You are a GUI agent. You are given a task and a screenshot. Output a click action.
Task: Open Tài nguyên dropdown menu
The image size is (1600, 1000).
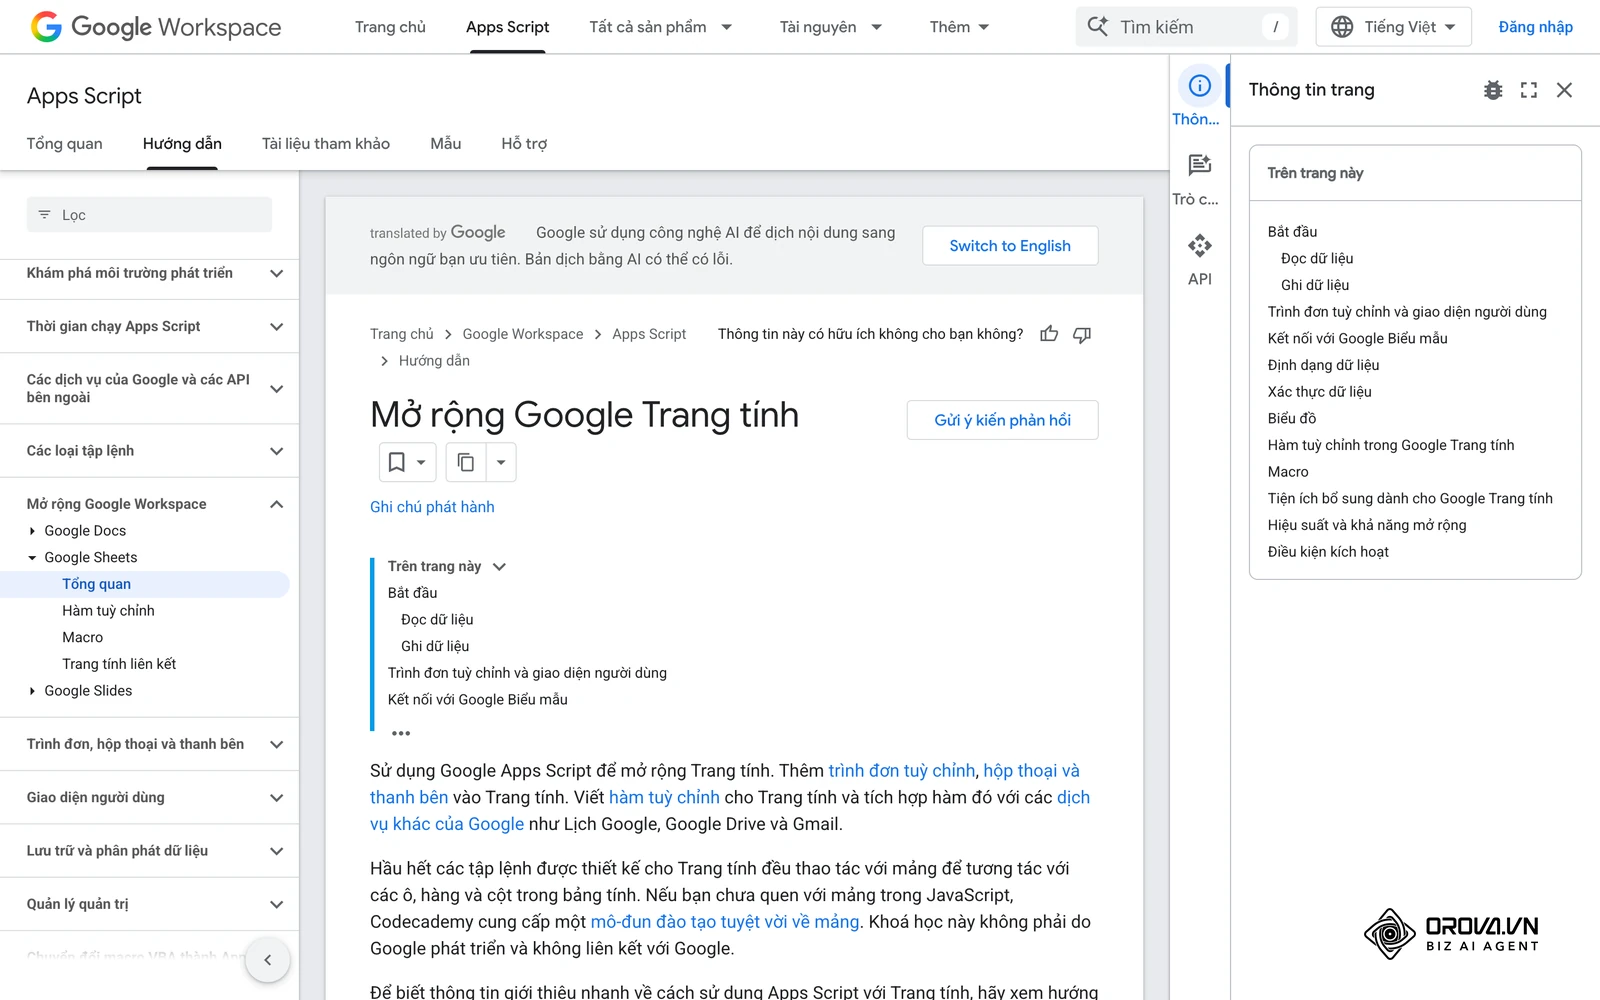tap(831, 27)
